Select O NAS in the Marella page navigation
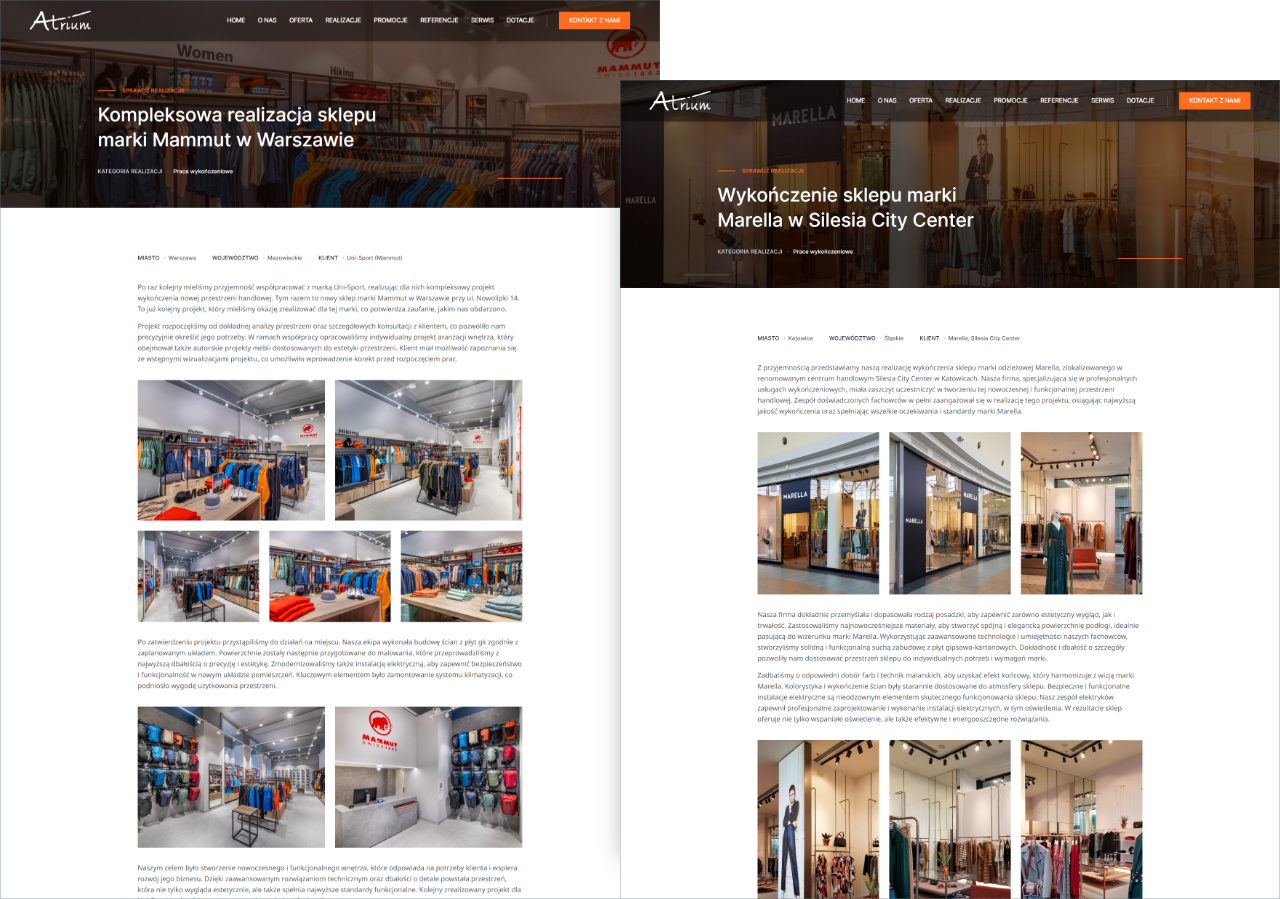Screen dimensions: 1280x899 (887, 101)
